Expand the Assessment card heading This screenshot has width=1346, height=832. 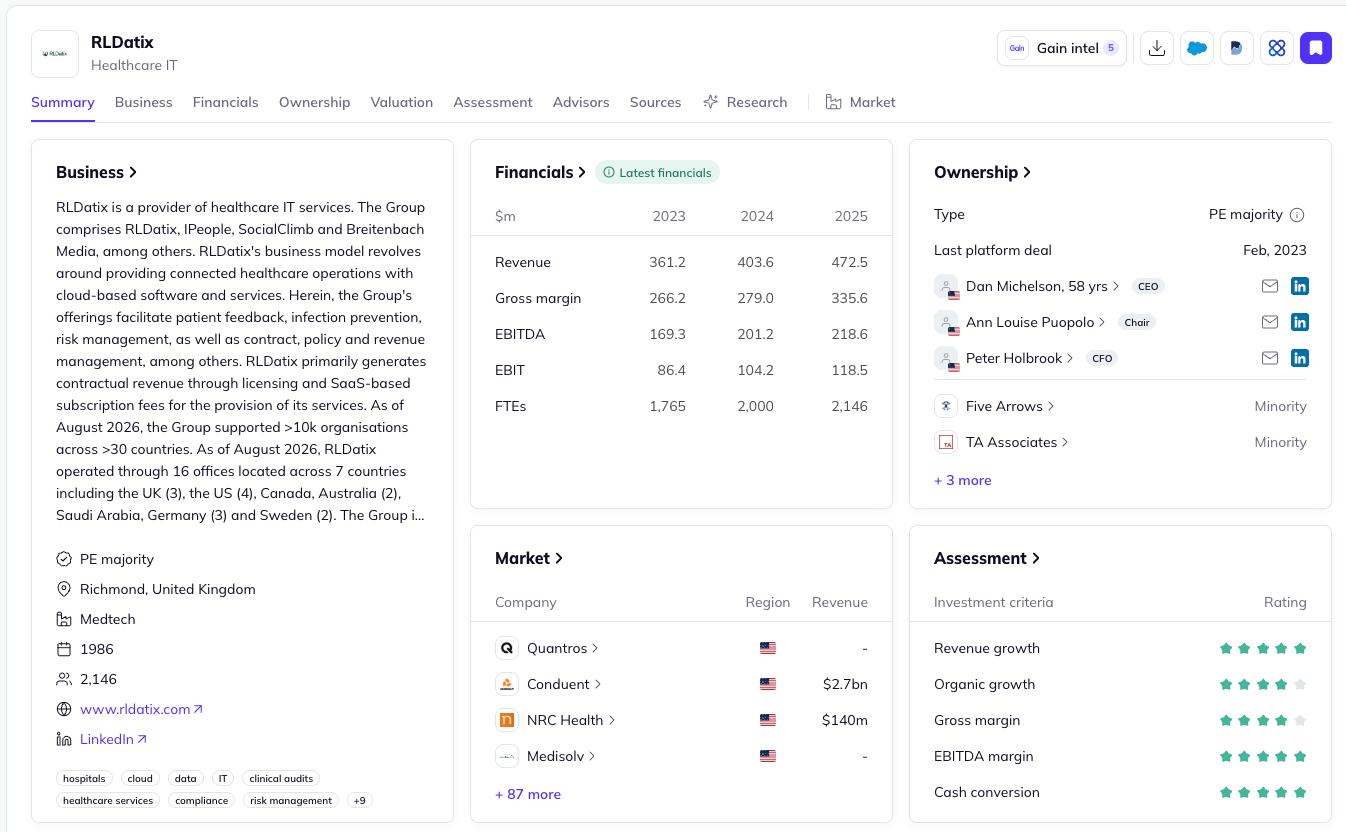[987, 558]
